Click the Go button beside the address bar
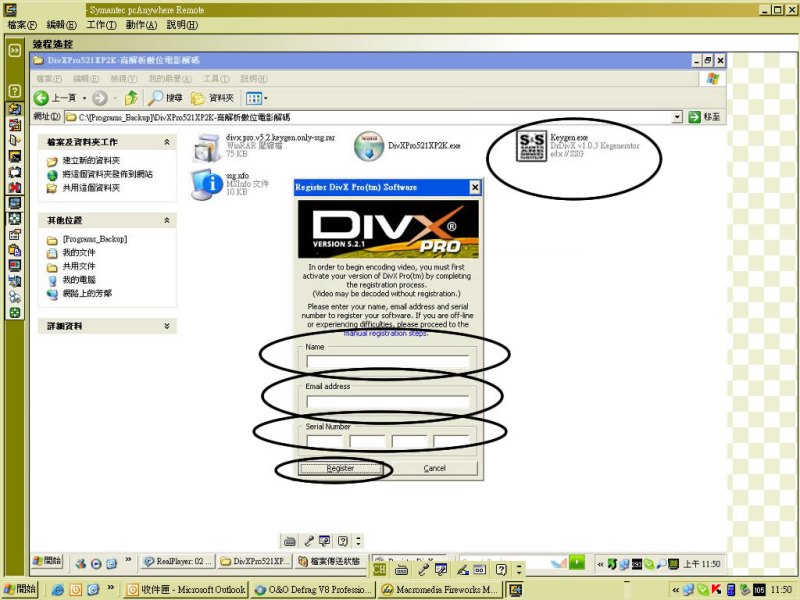The image size is (800, 600). [x=704, y=117]
